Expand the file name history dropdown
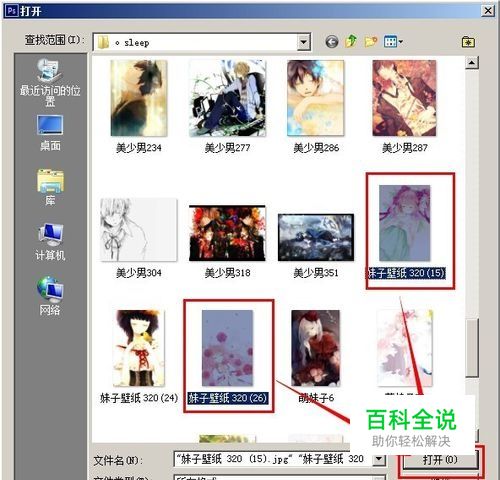Screen dimensions: 500x480 (x=379, y=460)
